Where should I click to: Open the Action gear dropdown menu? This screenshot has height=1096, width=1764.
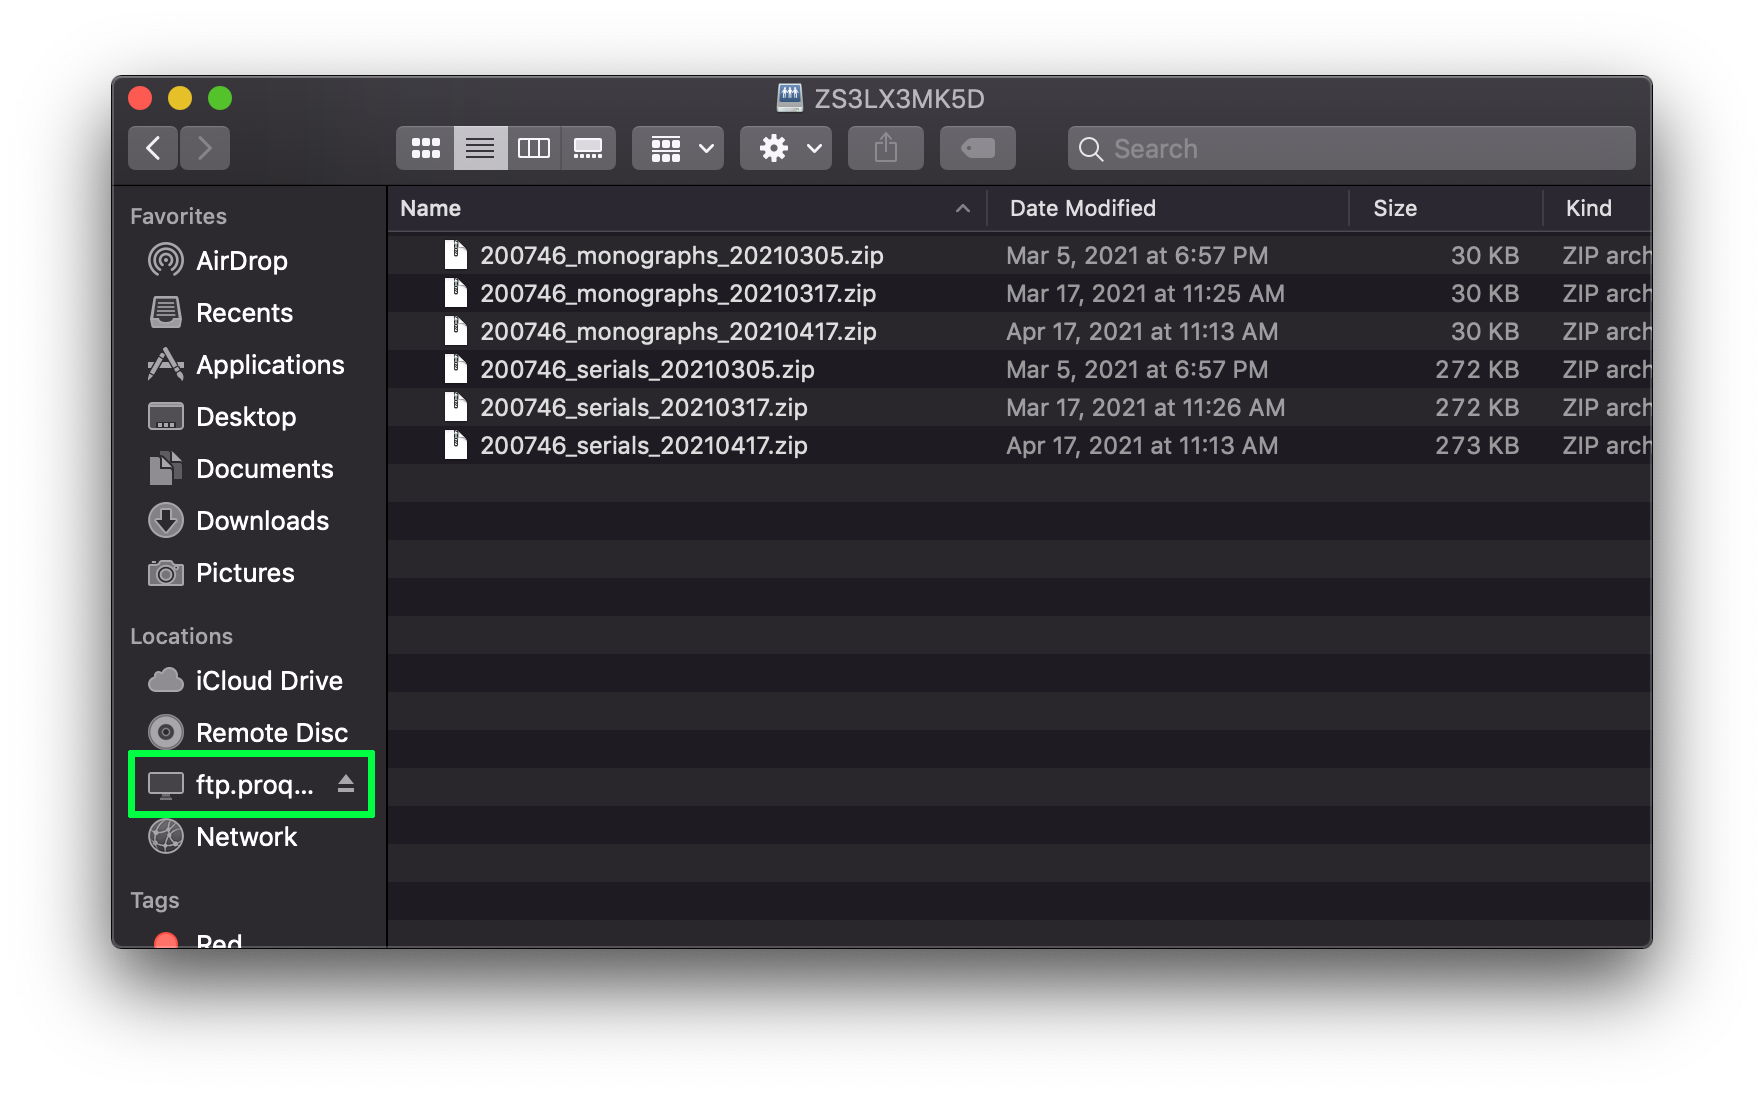[x=785, y=148]
